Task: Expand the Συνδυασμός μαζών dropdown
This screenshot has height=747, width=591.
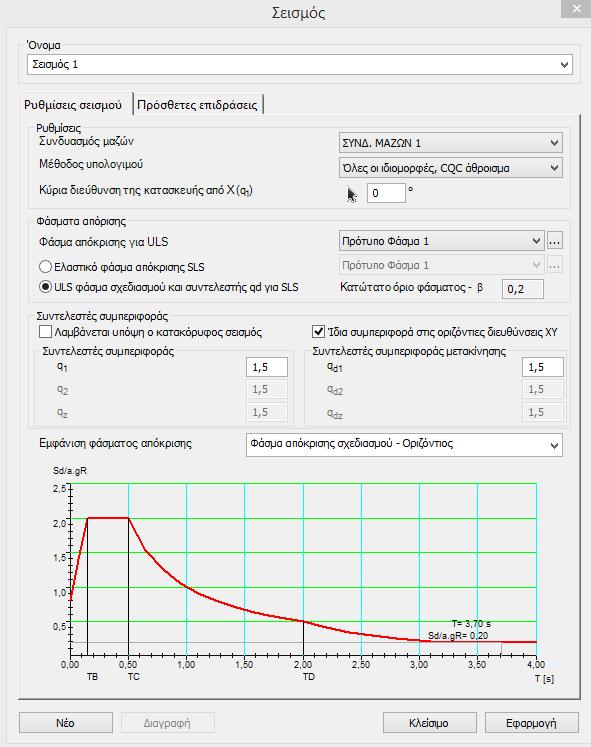Action: click(451, 143)
